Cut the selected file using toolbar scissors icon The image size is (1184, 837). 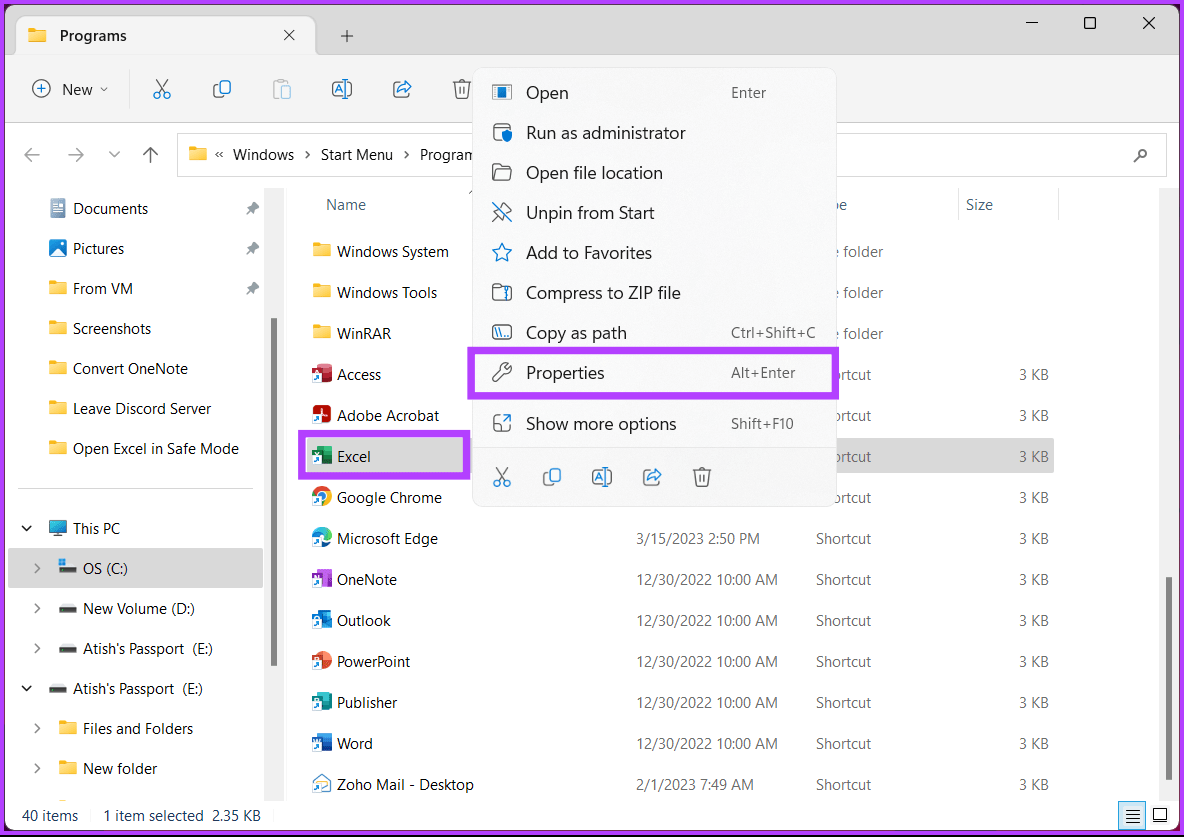click(x=162, y=89)
